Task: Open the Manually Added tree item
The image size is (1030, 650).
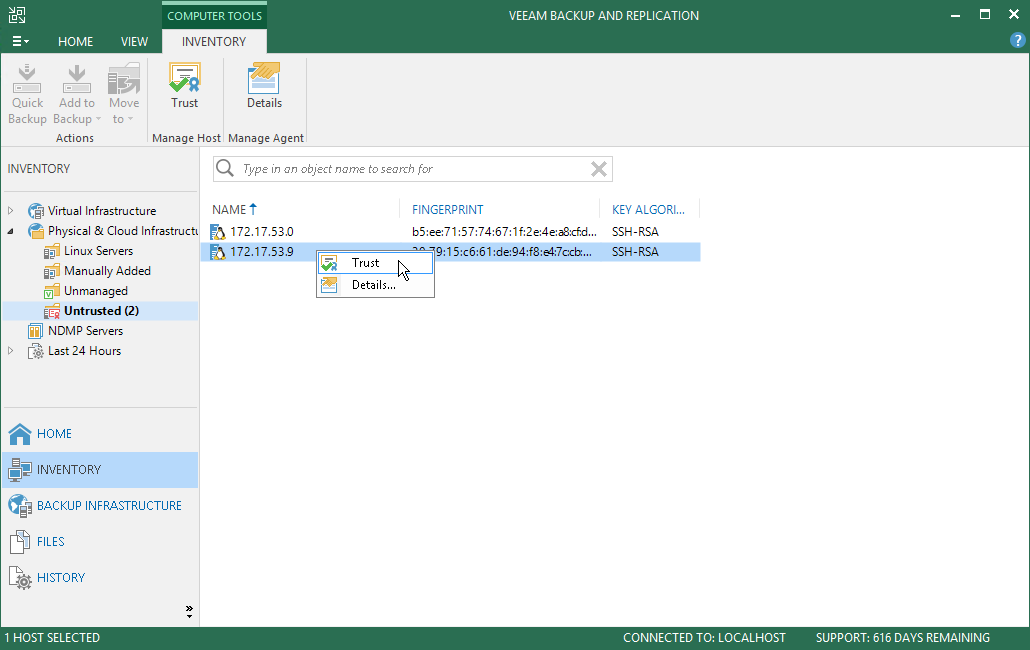Action: click(x=107, y=271)
